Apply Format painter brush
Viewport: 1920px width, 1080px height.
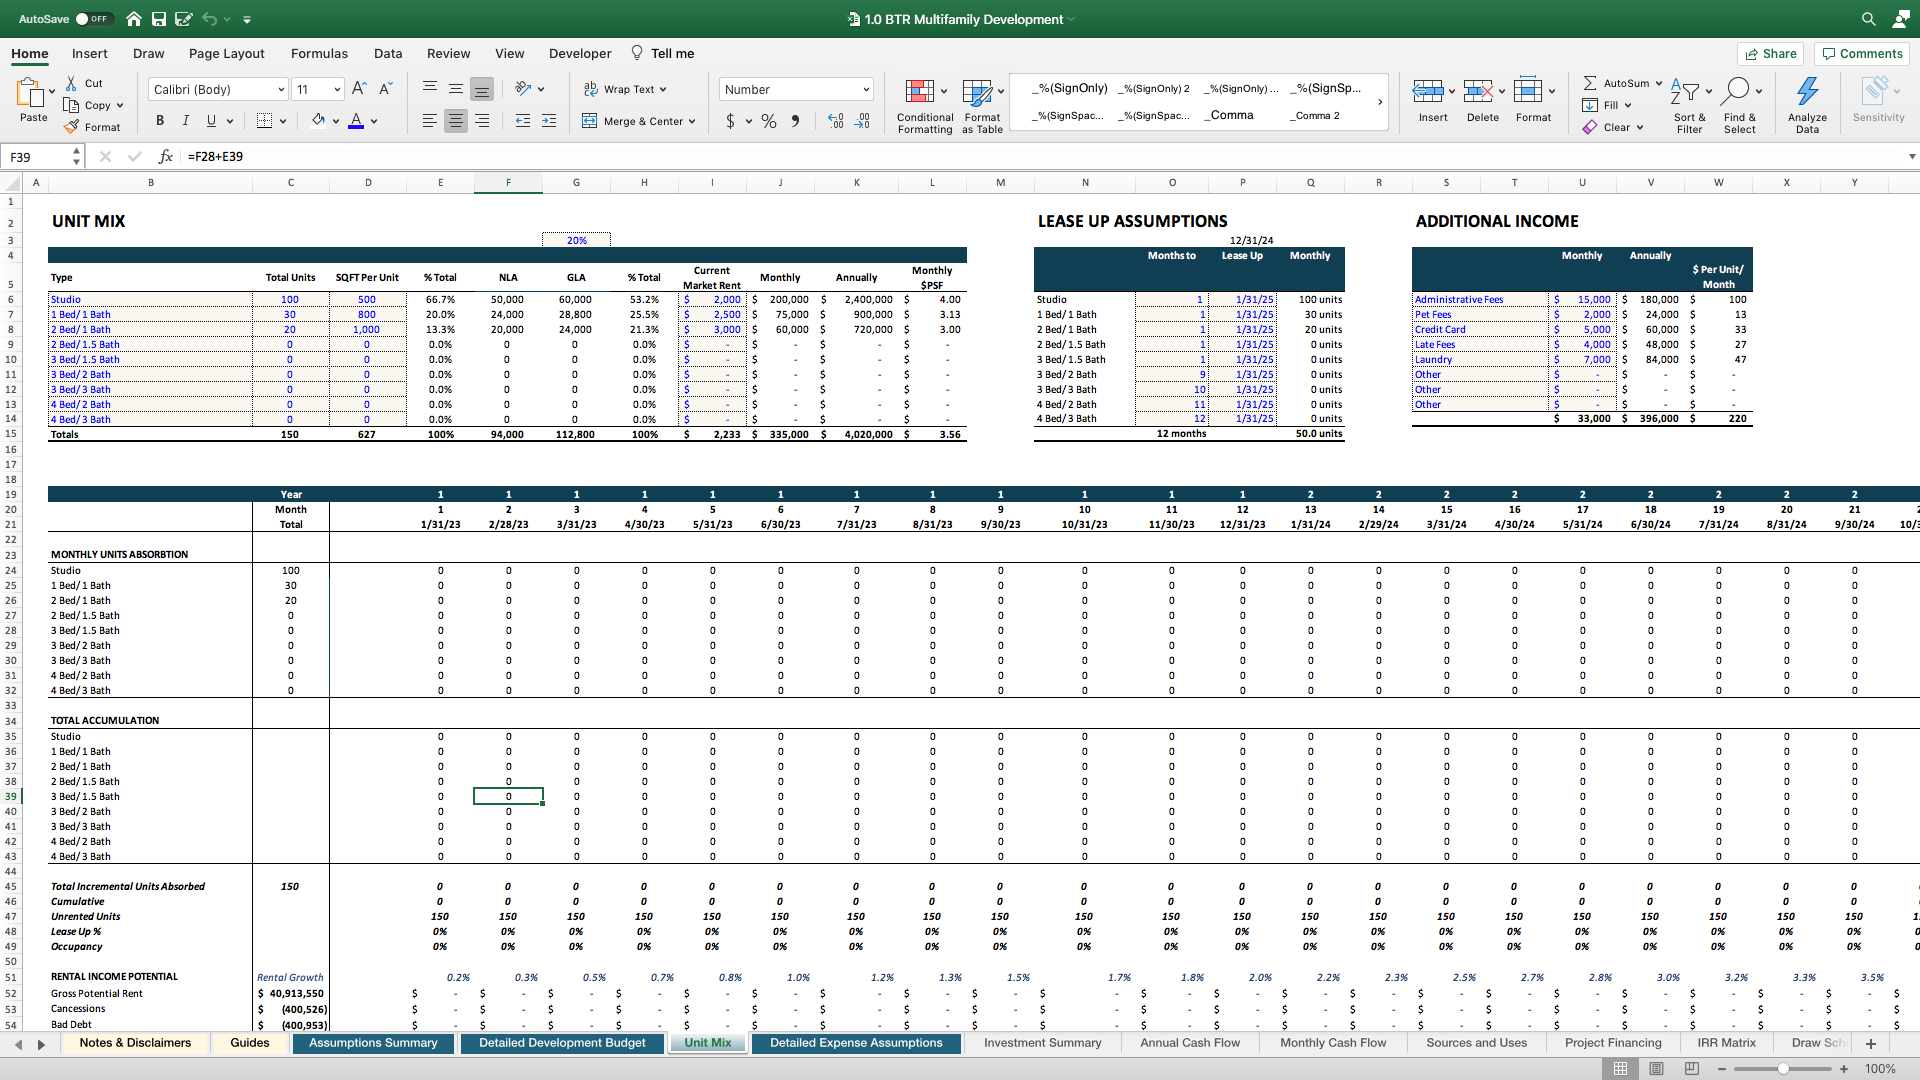tap(71, 127)
